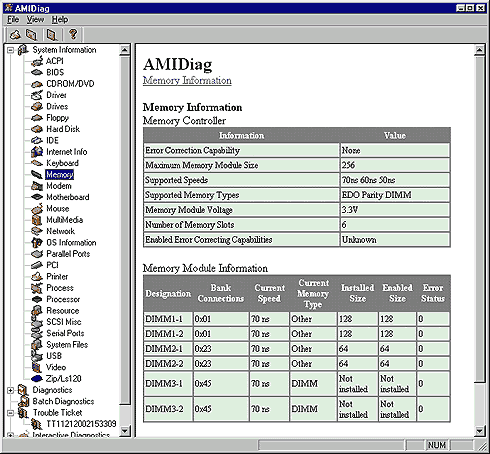490x454 pixels.
Task: Click tree panel scroll down arrow
Action: 125,431
